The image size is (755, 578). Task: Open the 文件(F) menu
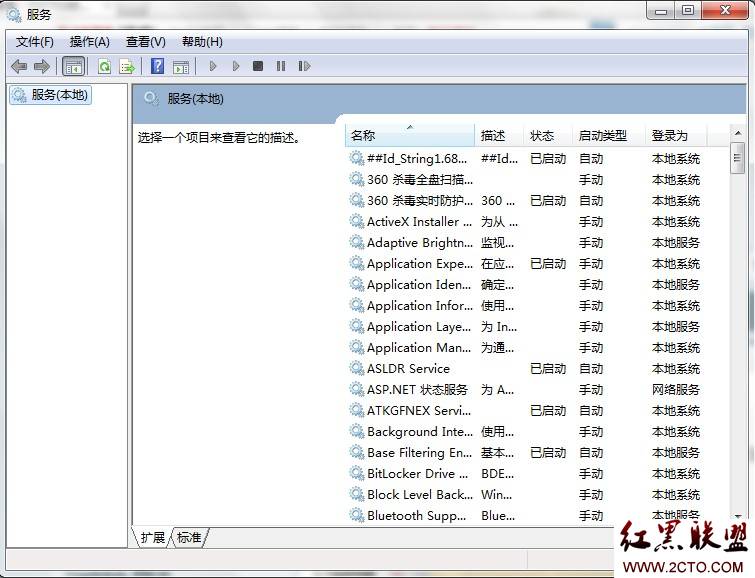click(34, 42)
